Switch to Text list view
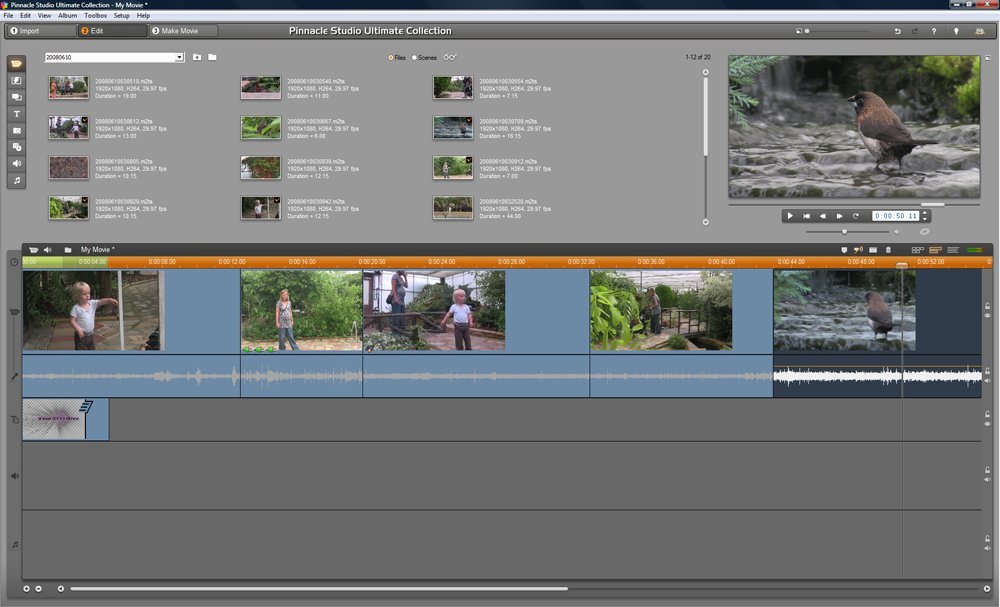The image size is (1000, 607). point(953,250)
